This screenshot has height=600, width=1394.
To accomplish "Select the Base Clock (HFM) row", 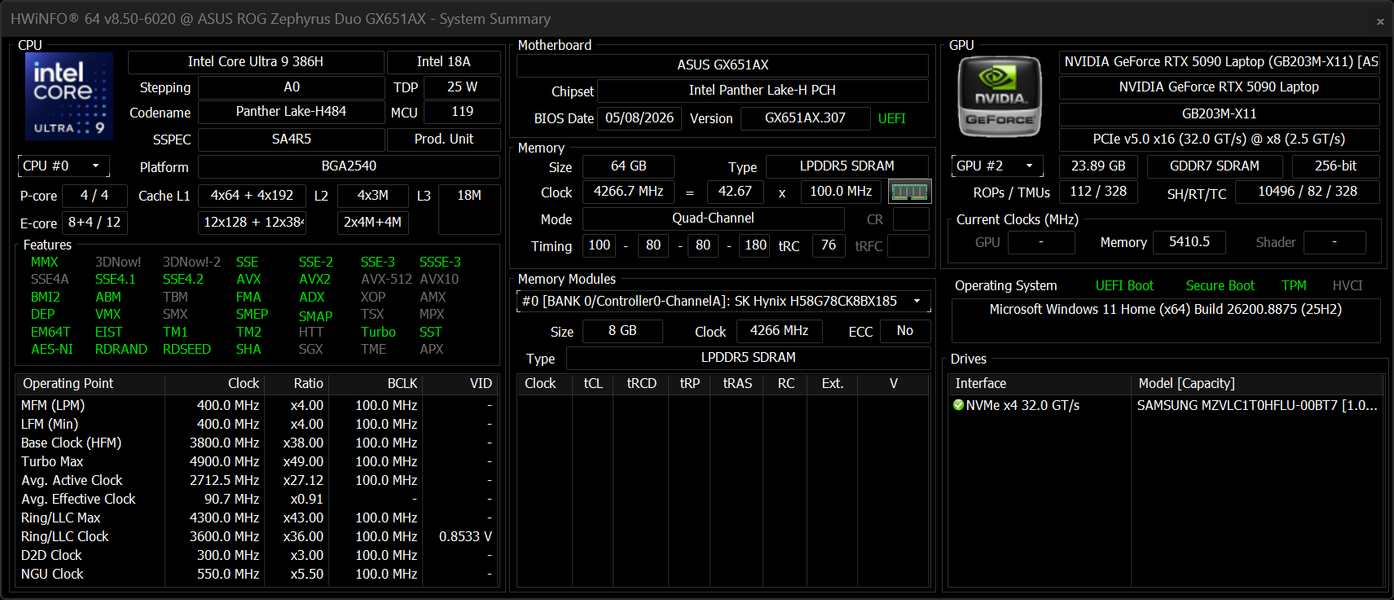I will point(256,443).
